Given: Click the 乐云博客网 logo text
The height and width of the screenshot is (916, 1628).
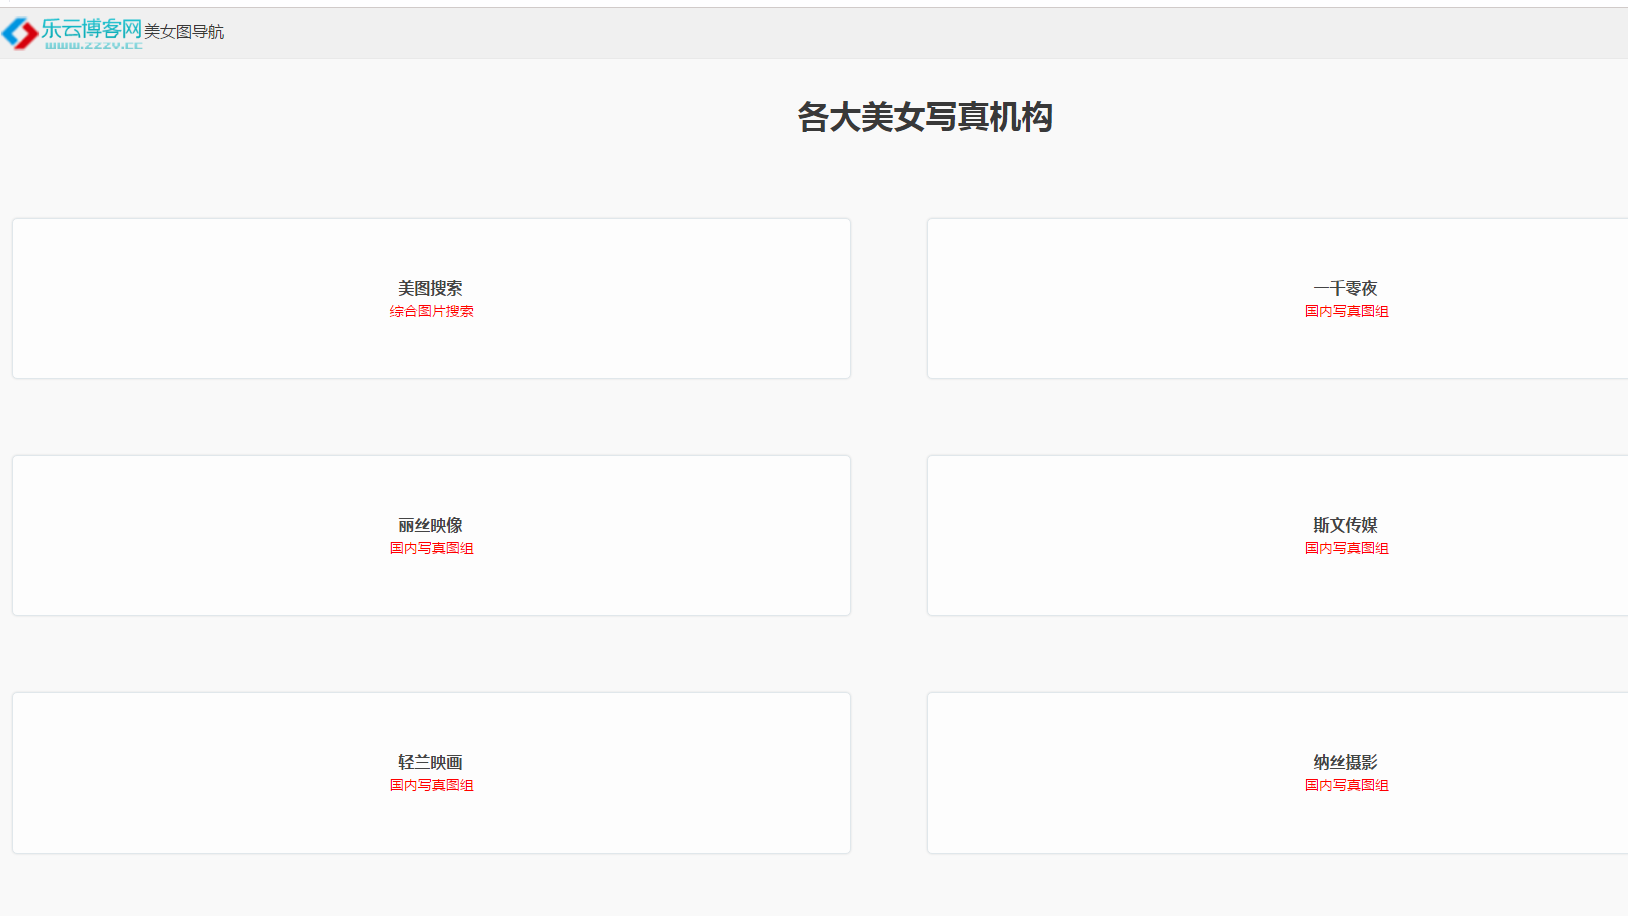Looking at the screenshot, I should click(91, 28).
